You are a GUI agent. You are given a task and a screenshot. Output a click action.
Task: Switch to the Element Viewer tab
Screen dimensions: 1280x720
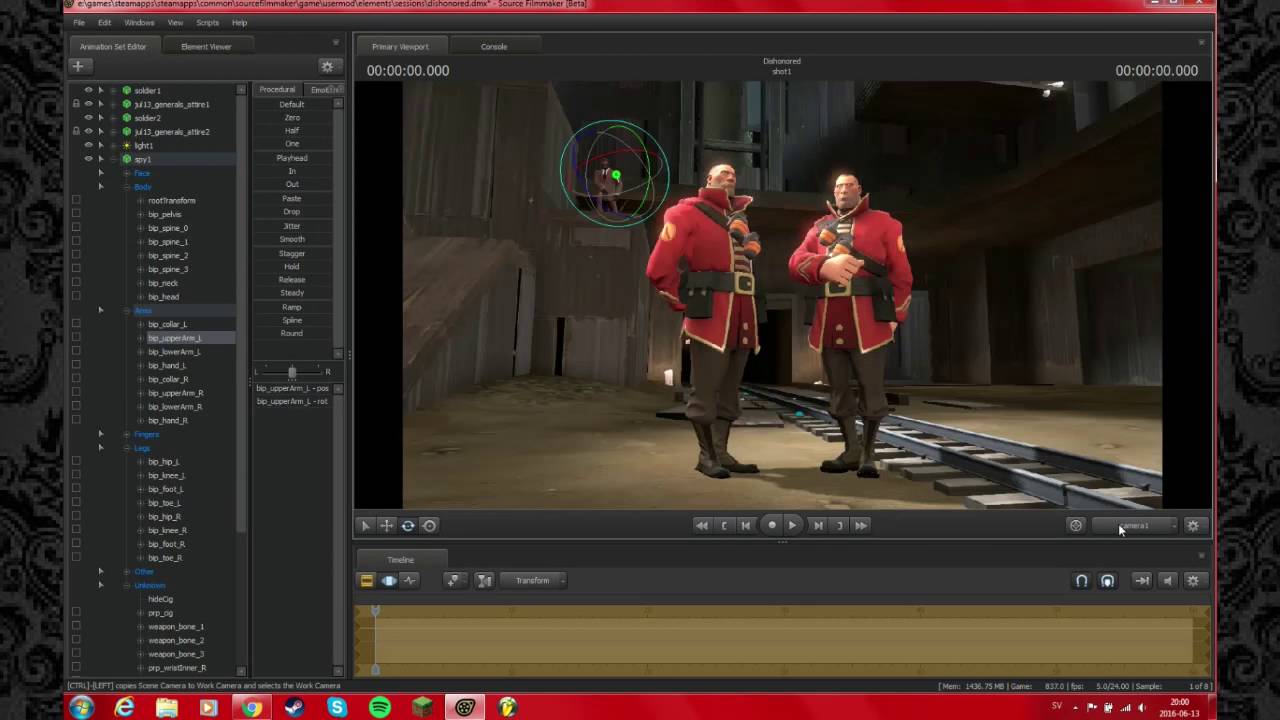point(206,46)
